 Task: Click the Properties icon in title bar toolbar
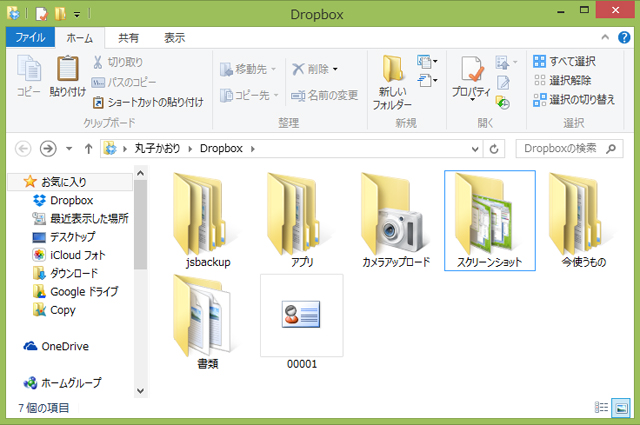click(x=42, y=14)
